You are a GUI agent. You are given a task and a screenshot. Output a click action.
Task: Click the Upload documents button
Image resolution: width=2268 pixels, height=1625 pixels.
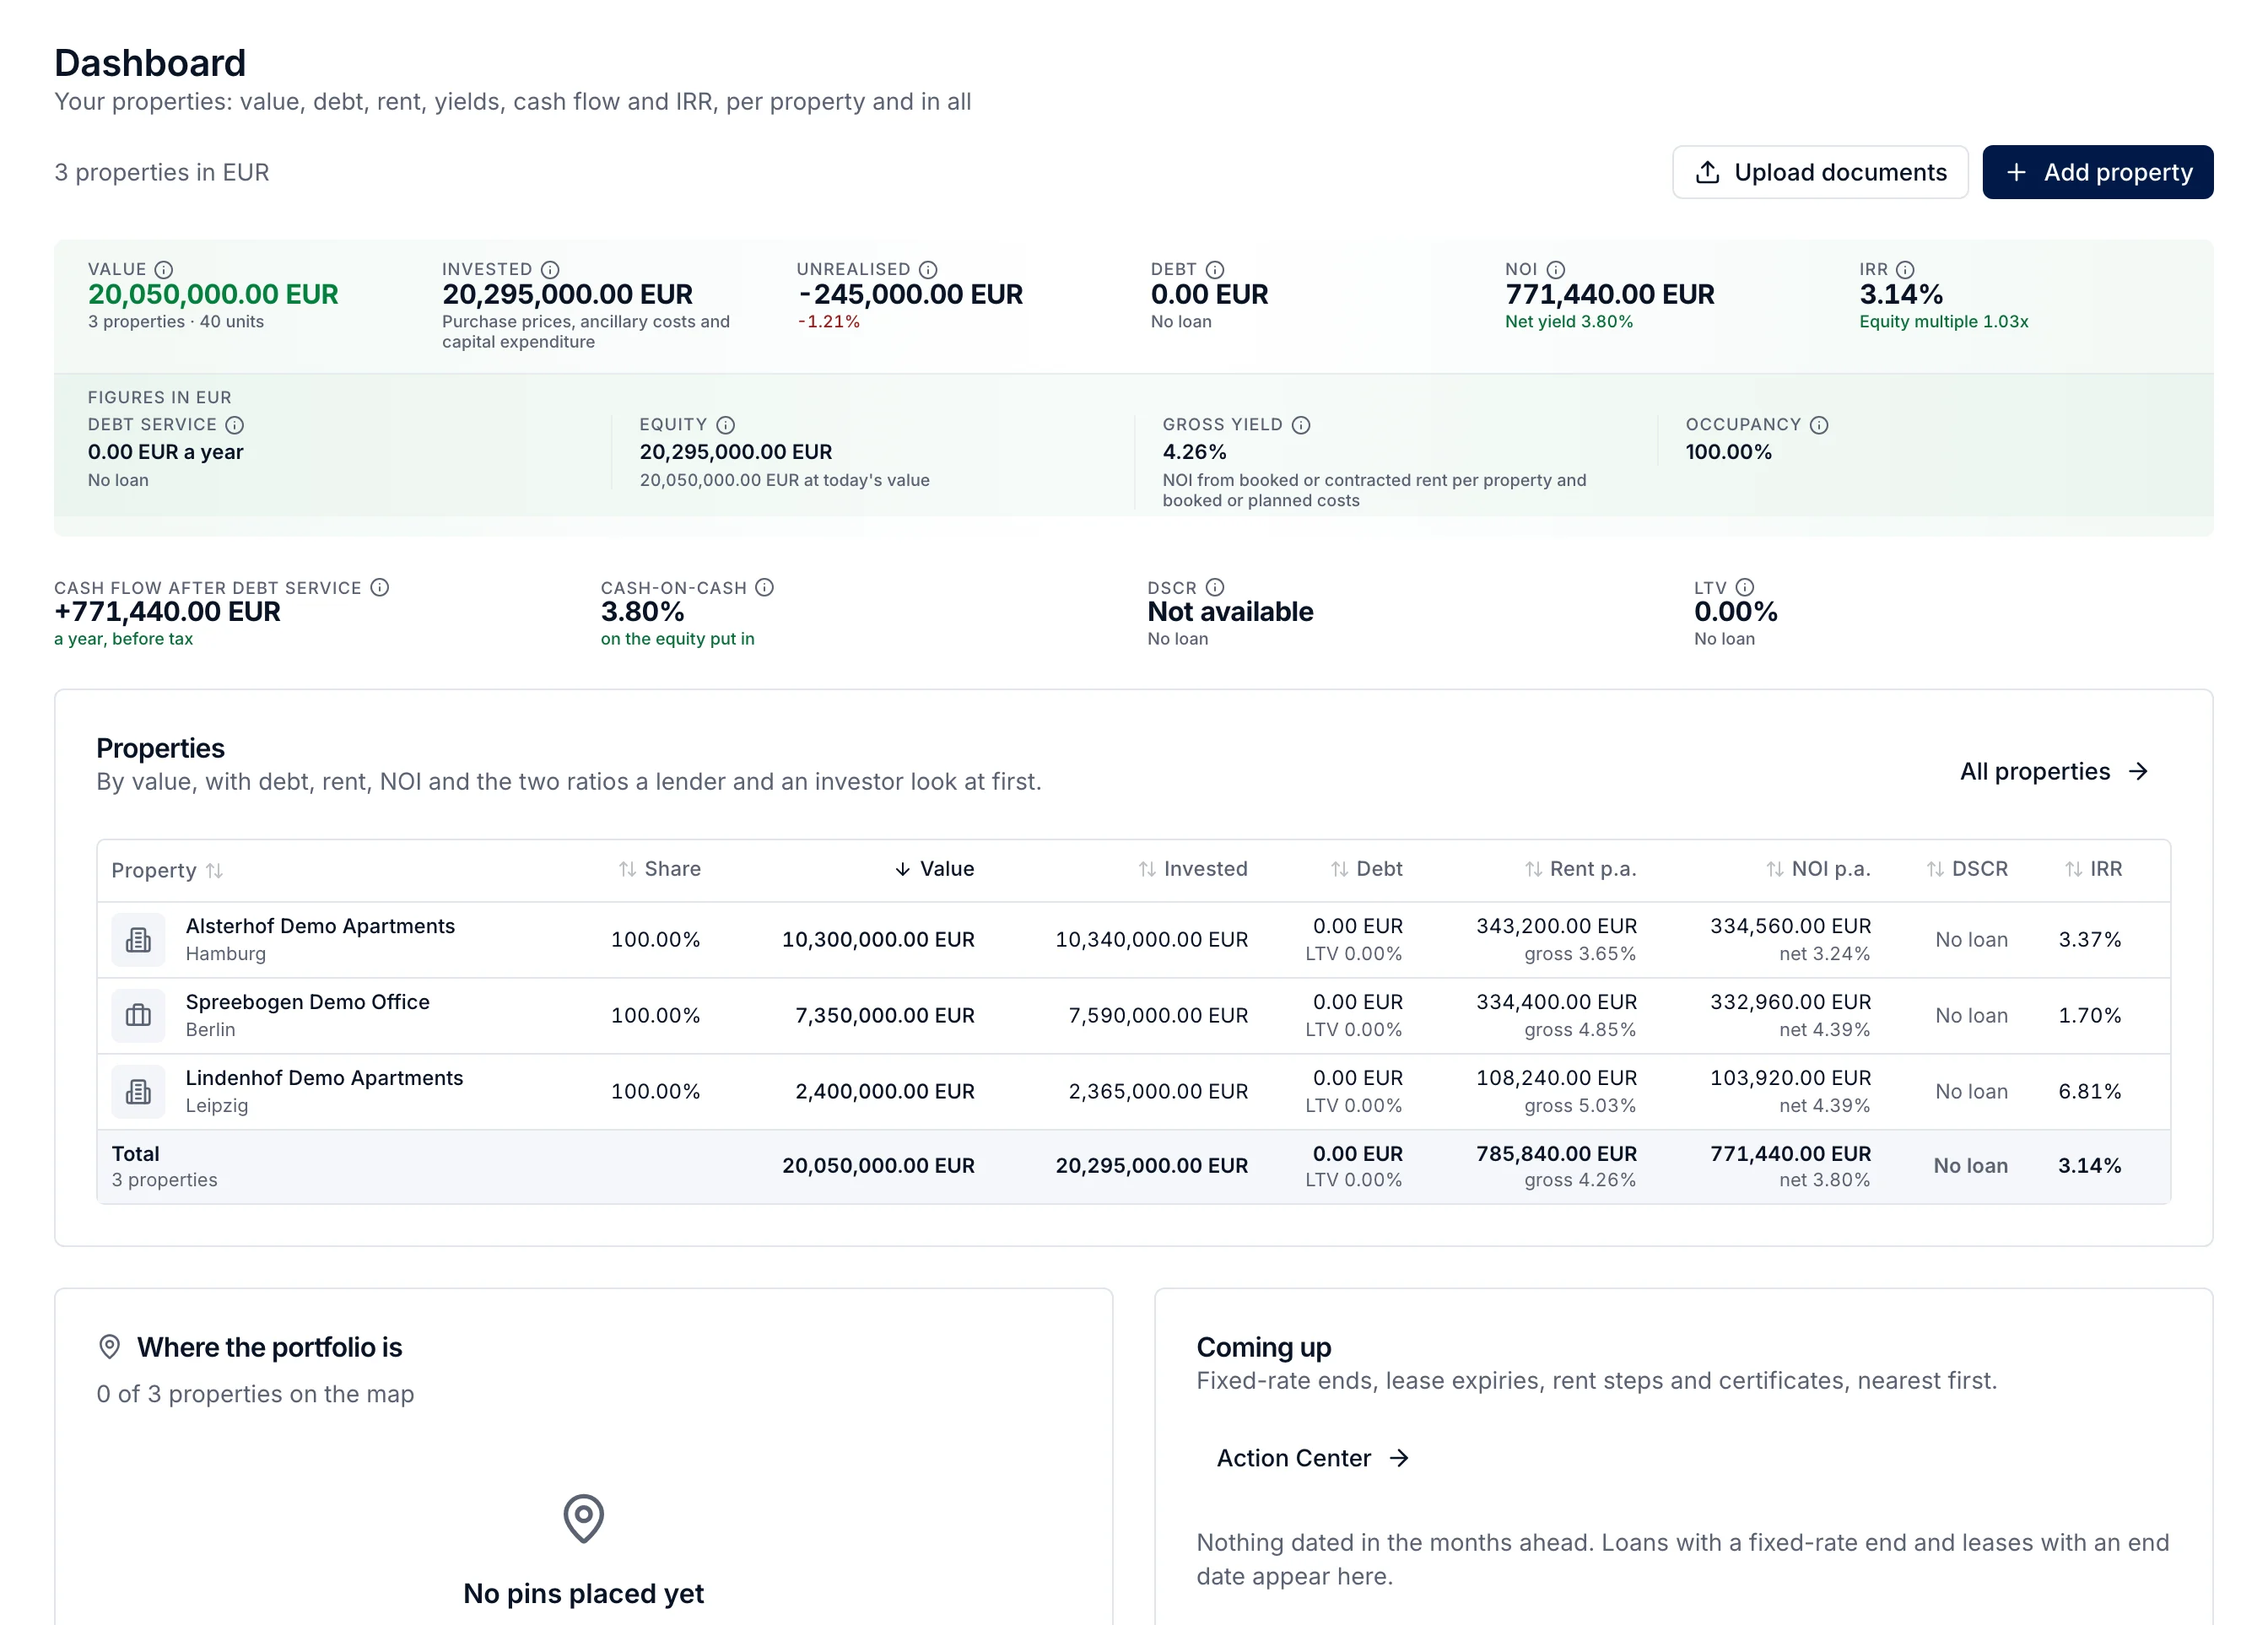coord(1820,172)
